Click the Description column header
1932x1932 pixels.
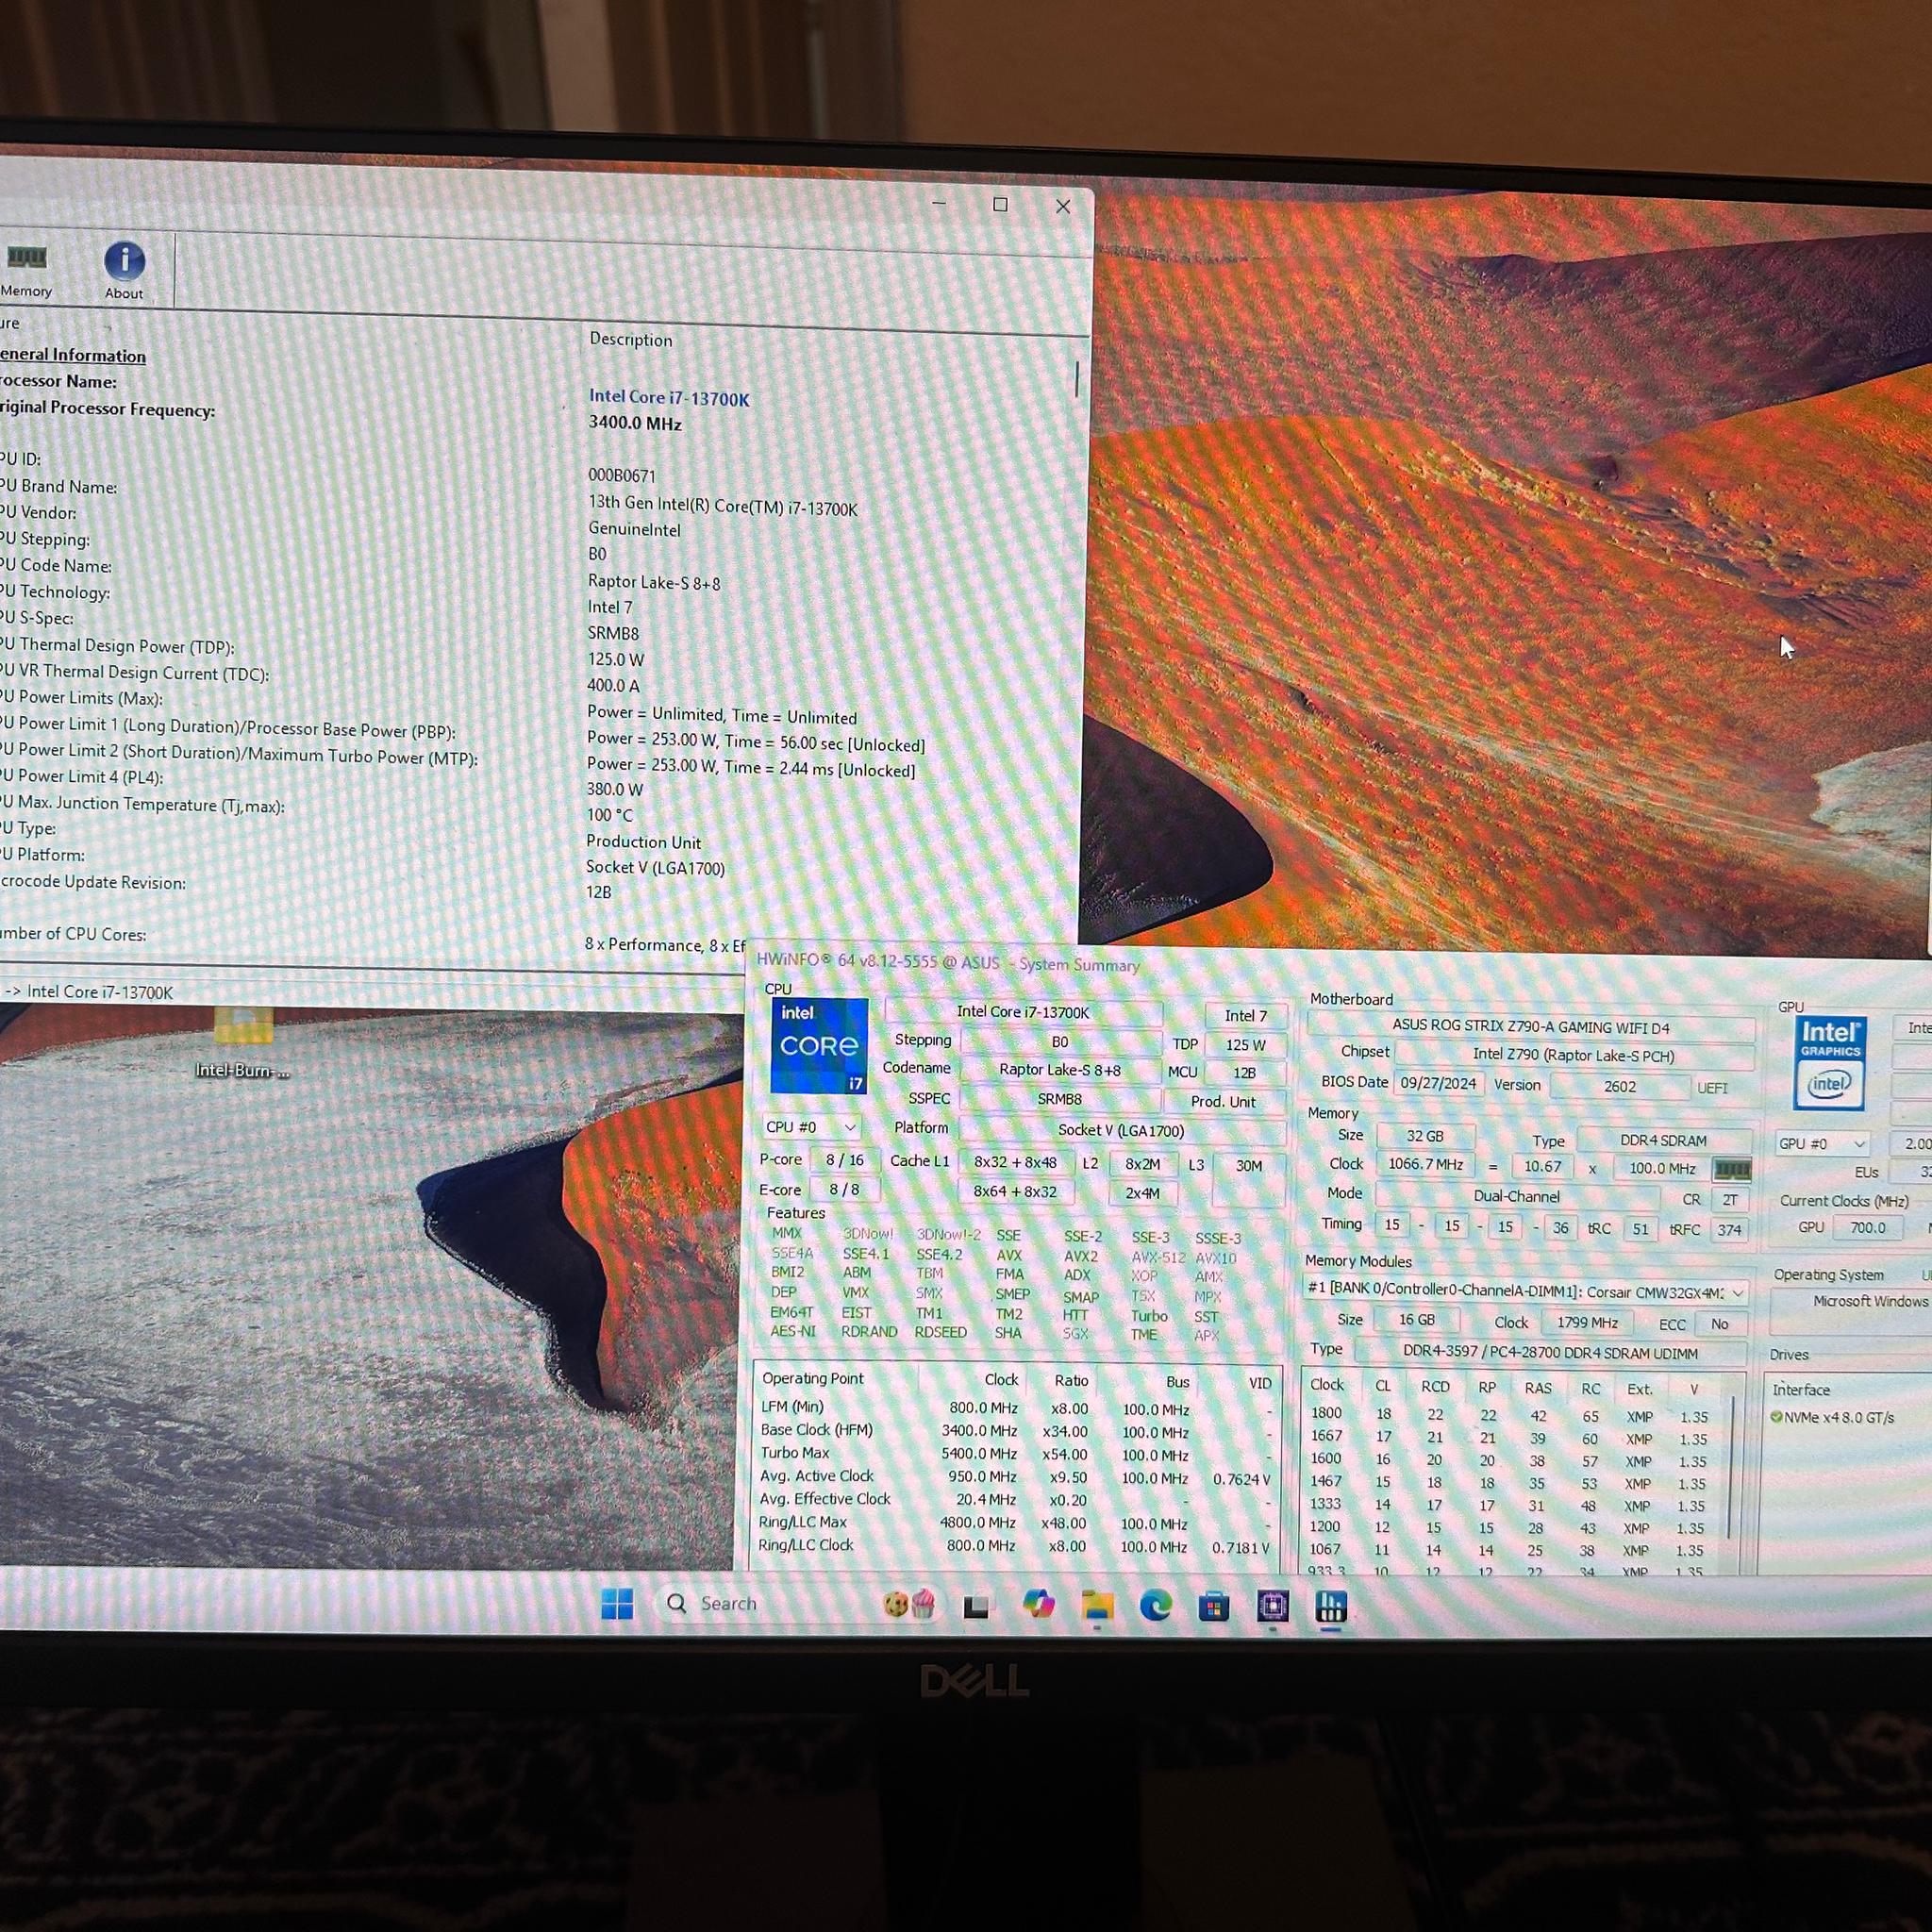coord(631,339)
